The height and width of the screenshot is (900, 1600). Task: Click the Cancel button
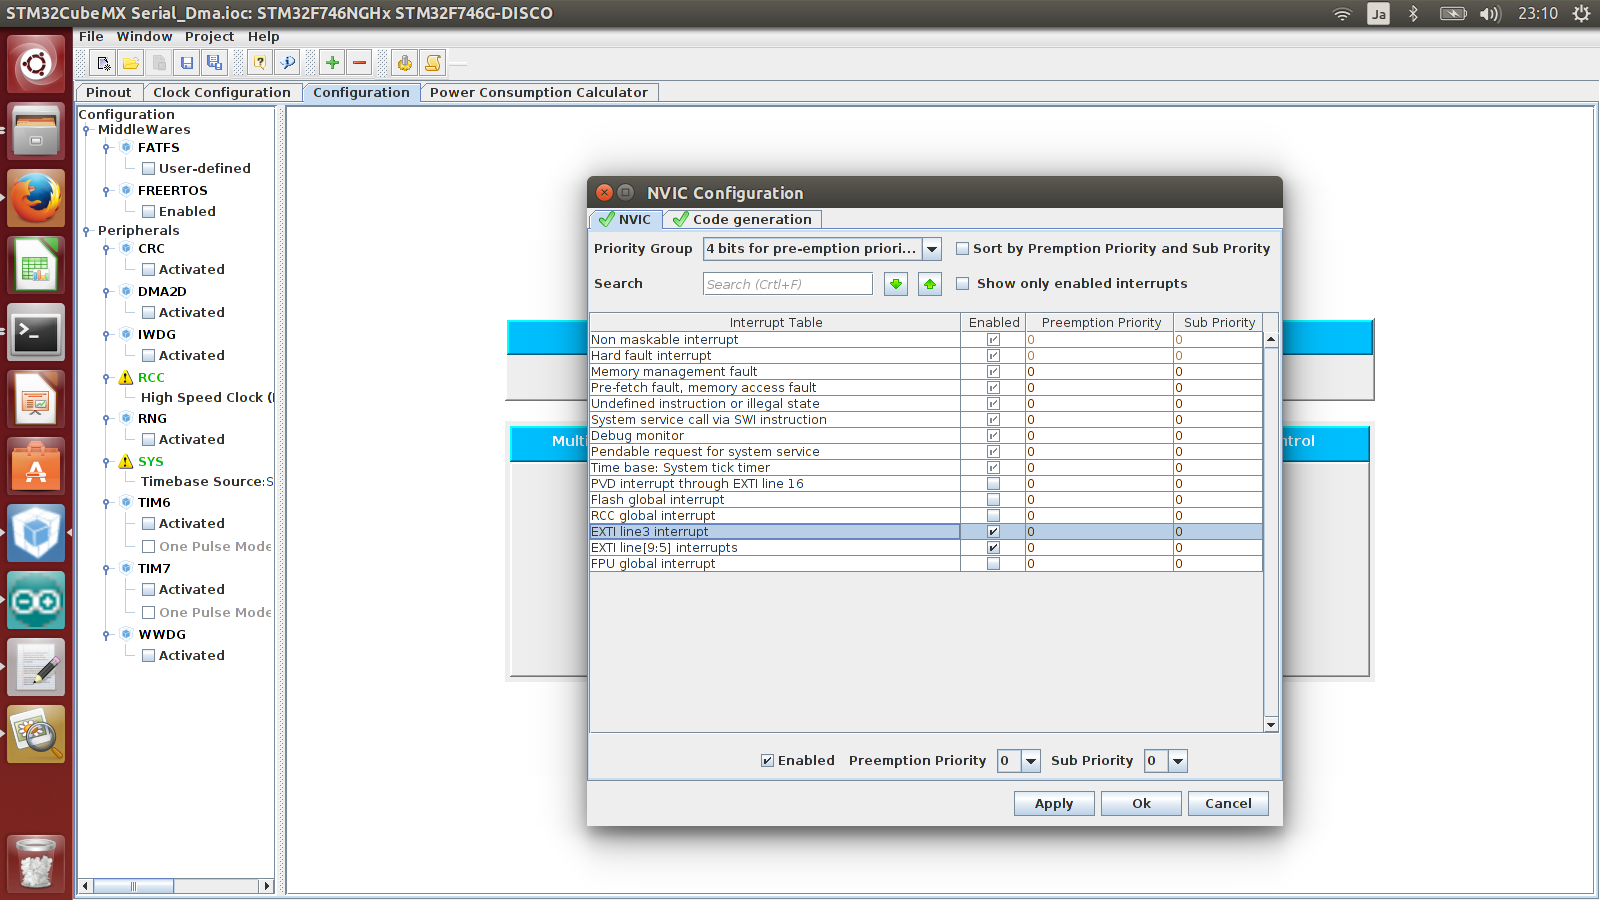click(1228, 804)
